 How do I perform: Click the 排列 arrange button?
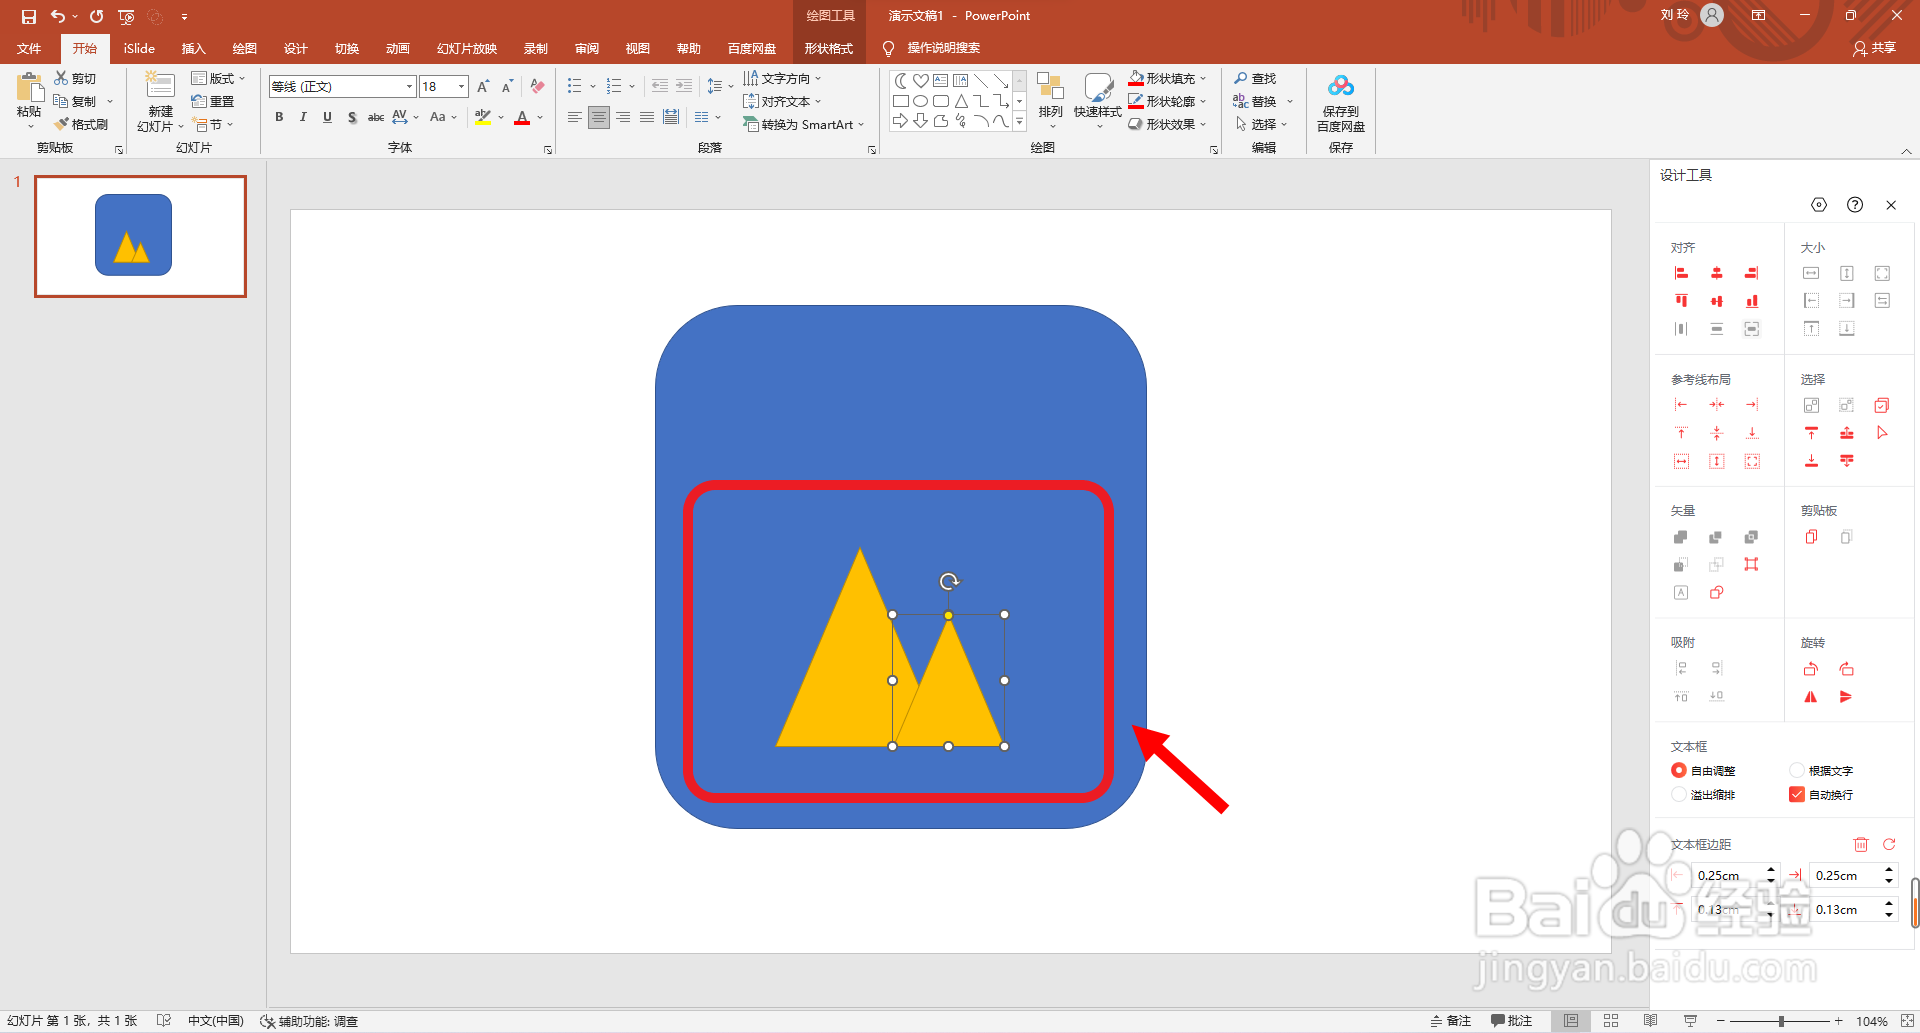[x=1050, y=101]
